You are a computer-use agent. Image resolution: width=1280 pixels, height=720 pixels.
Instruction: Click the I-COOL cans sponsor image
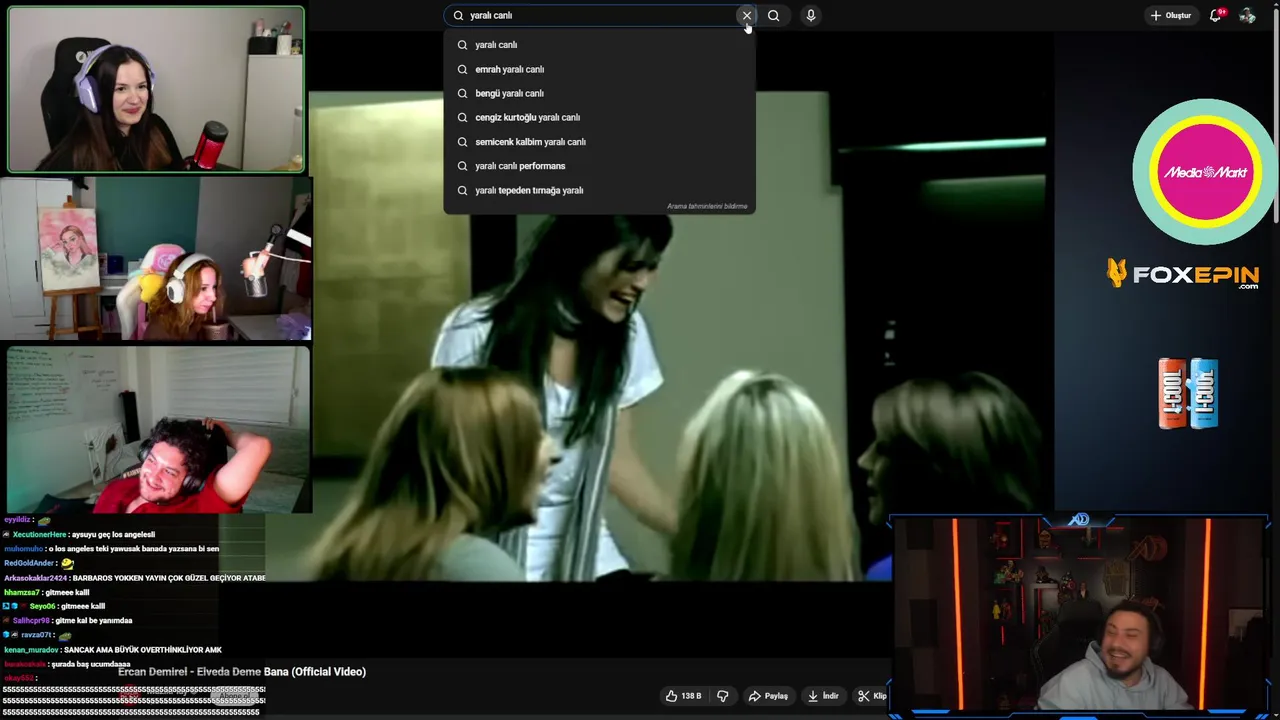coord(1188,393)
